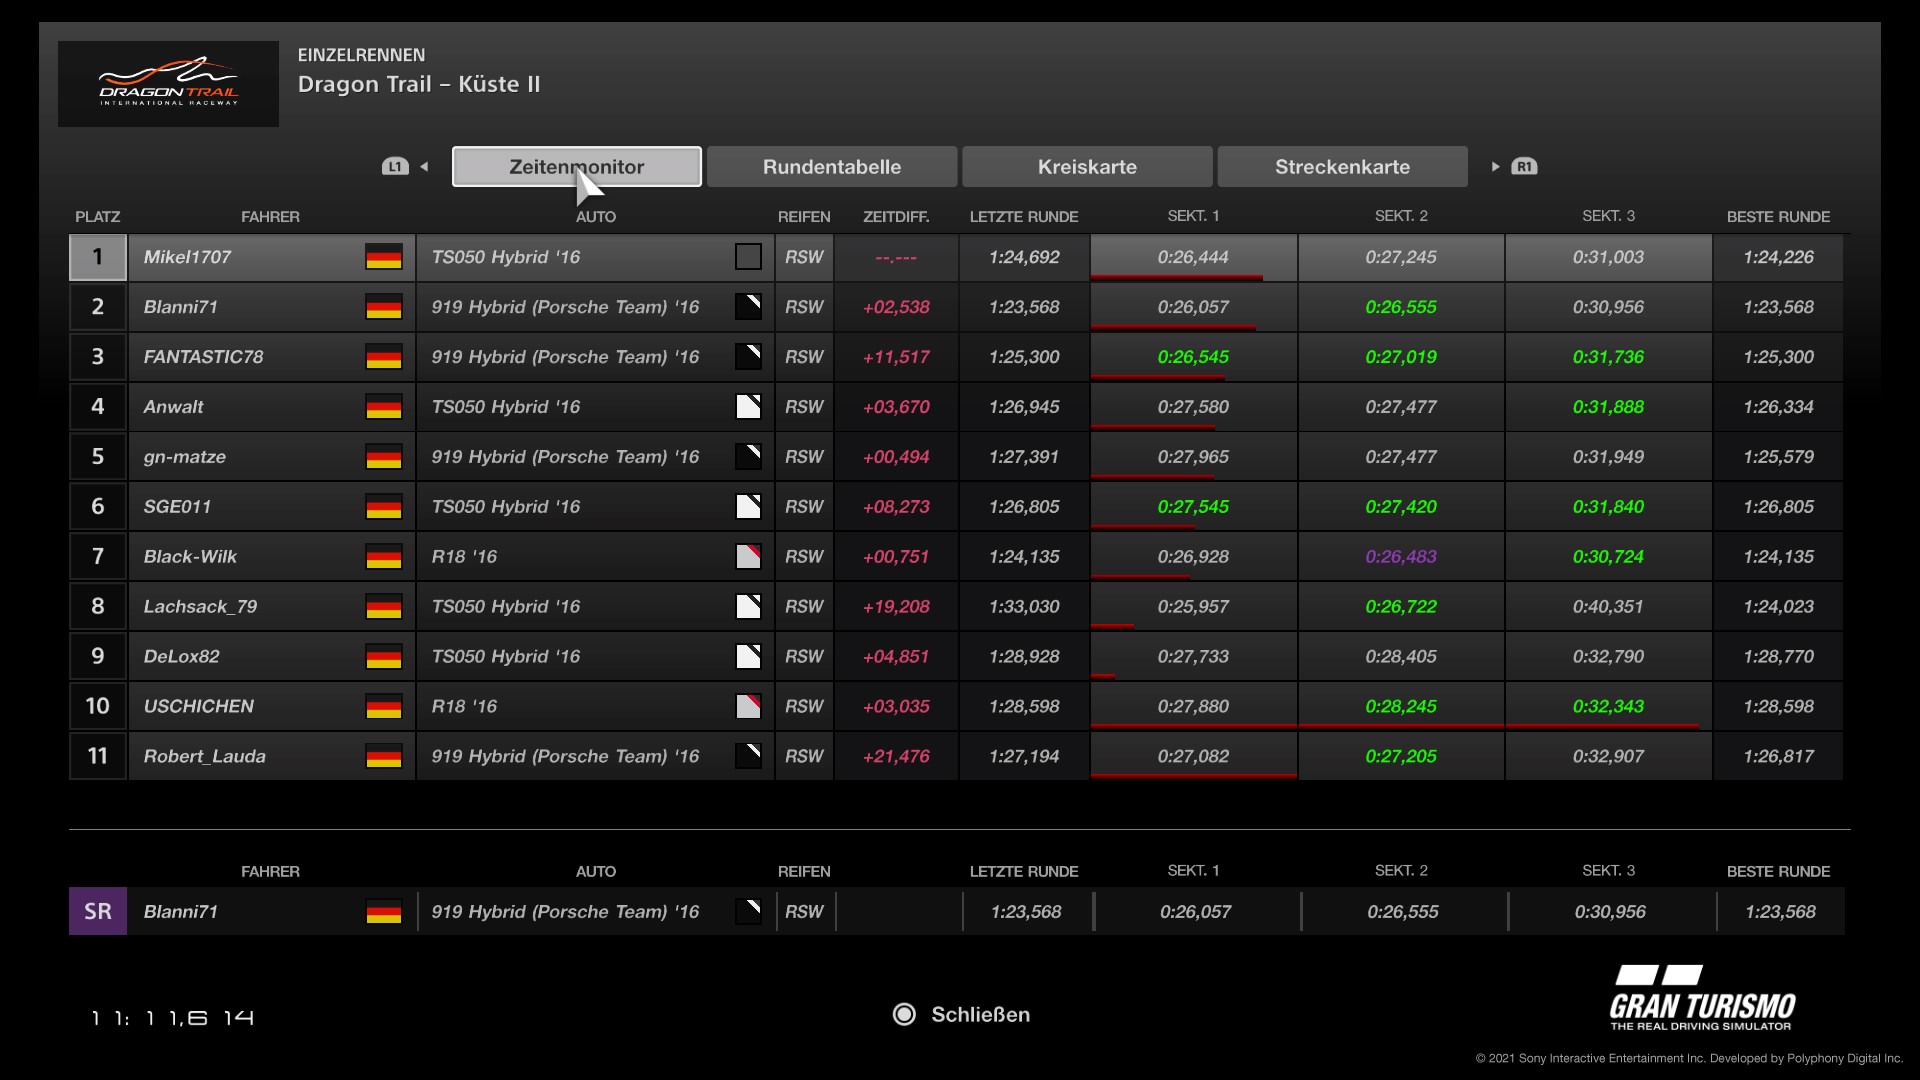Open the Kreiskarte tab
Viewport: 1920px width, 1080px height.
tap(1087, 167)
